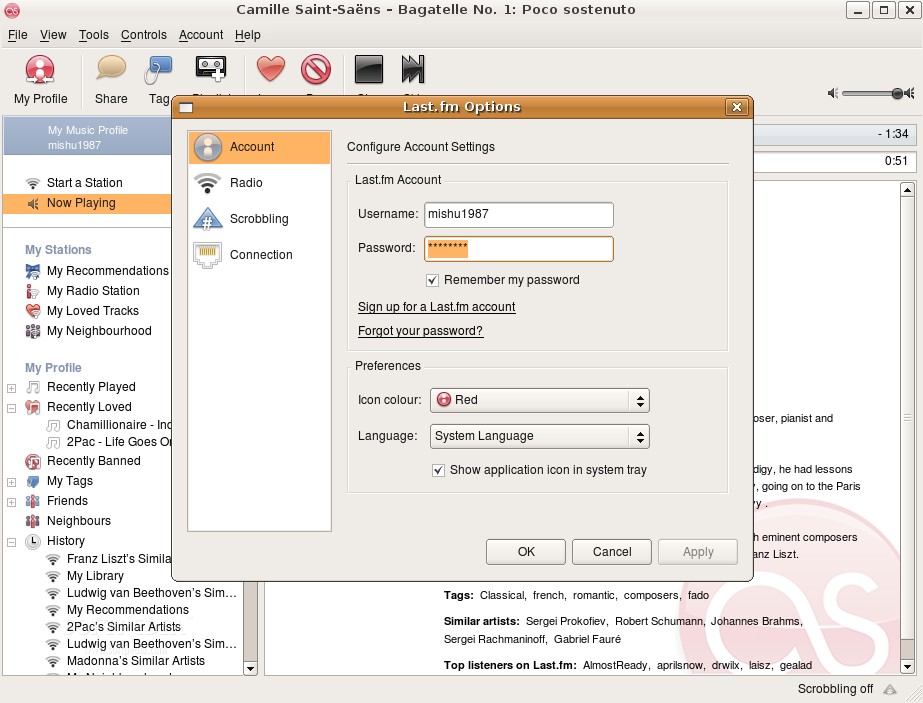Open the Scrobbling options page
Image resolution: width=923 pixels, height=703 pixels.
point(260,219)
